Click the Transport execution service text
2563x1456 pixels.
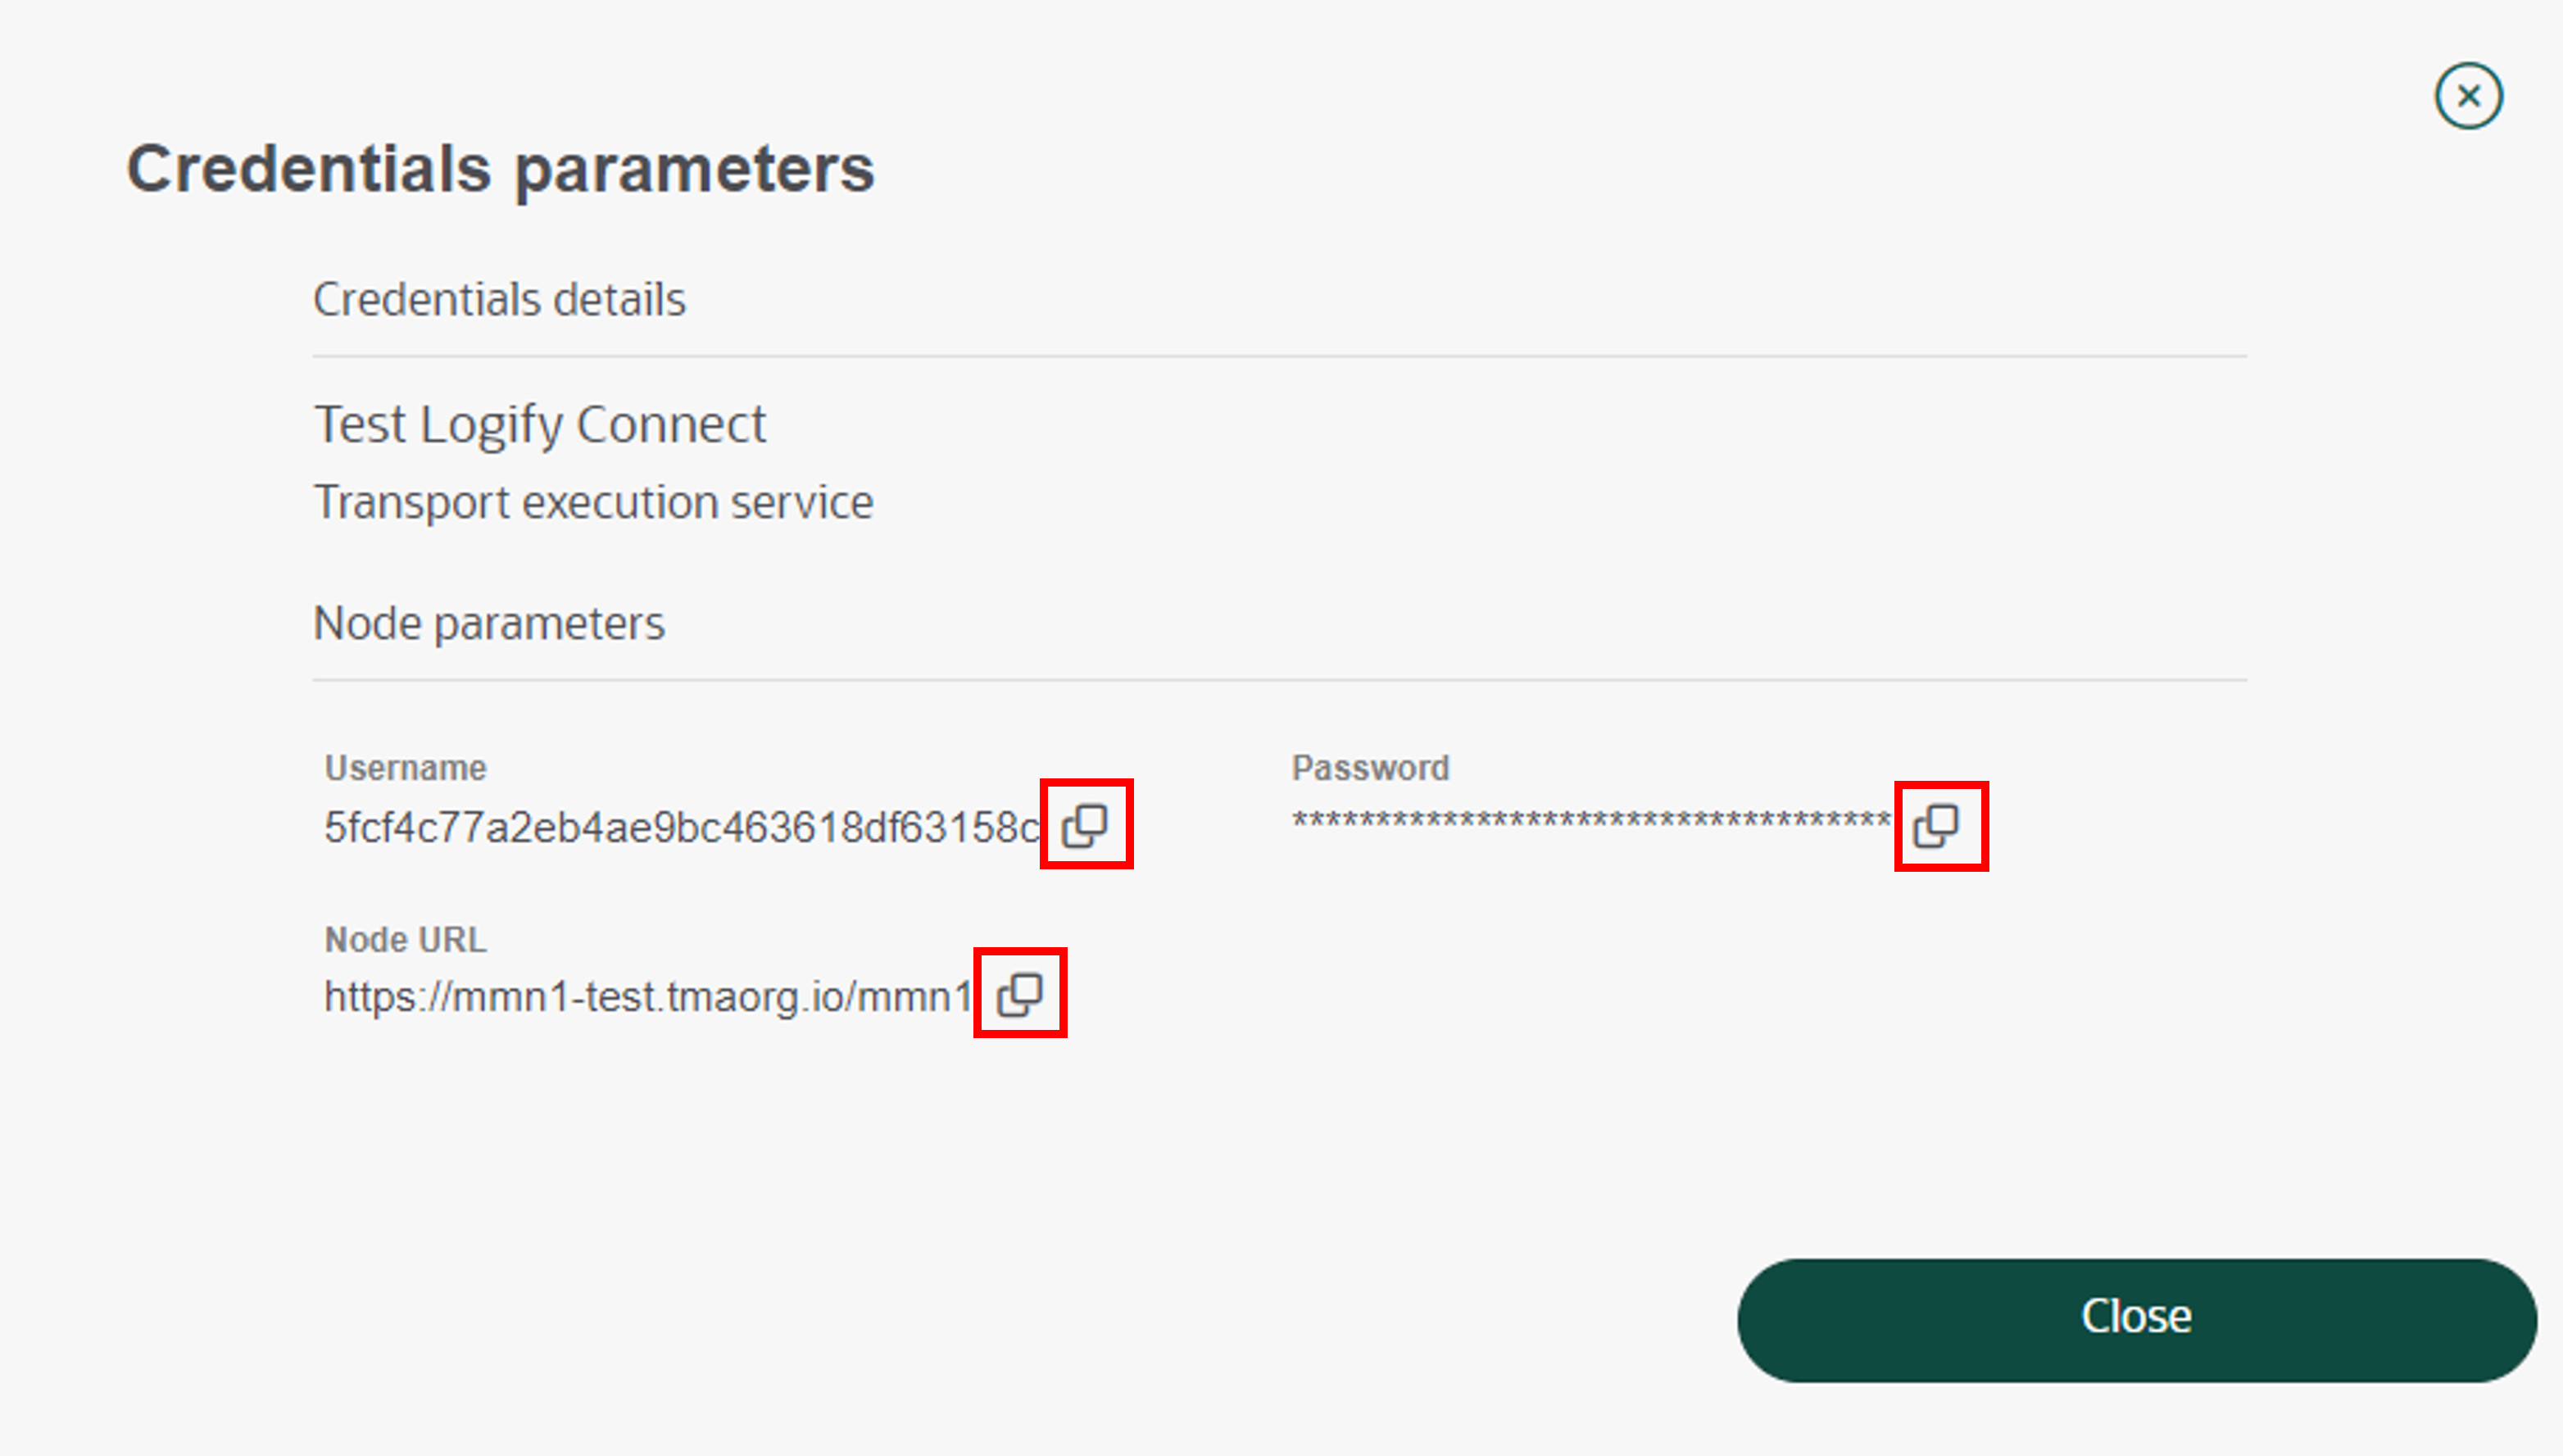pos(593,502)
